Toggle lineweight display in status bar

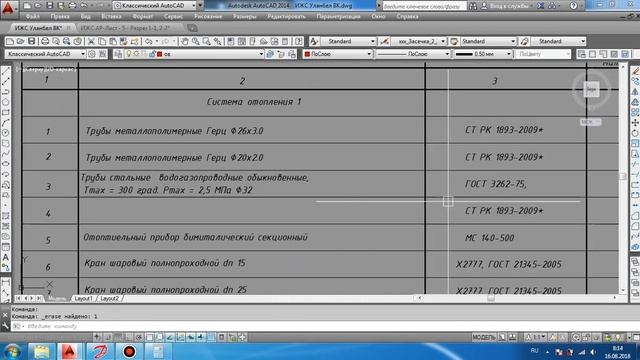pyautogui.click(x=201, y=337)
